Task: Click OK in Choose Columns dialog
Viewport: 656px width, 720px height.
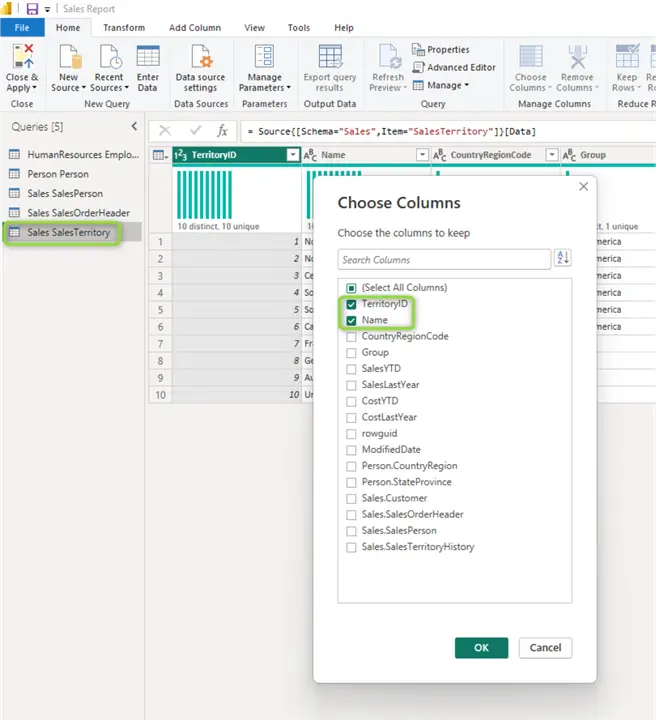Action: 482,648
